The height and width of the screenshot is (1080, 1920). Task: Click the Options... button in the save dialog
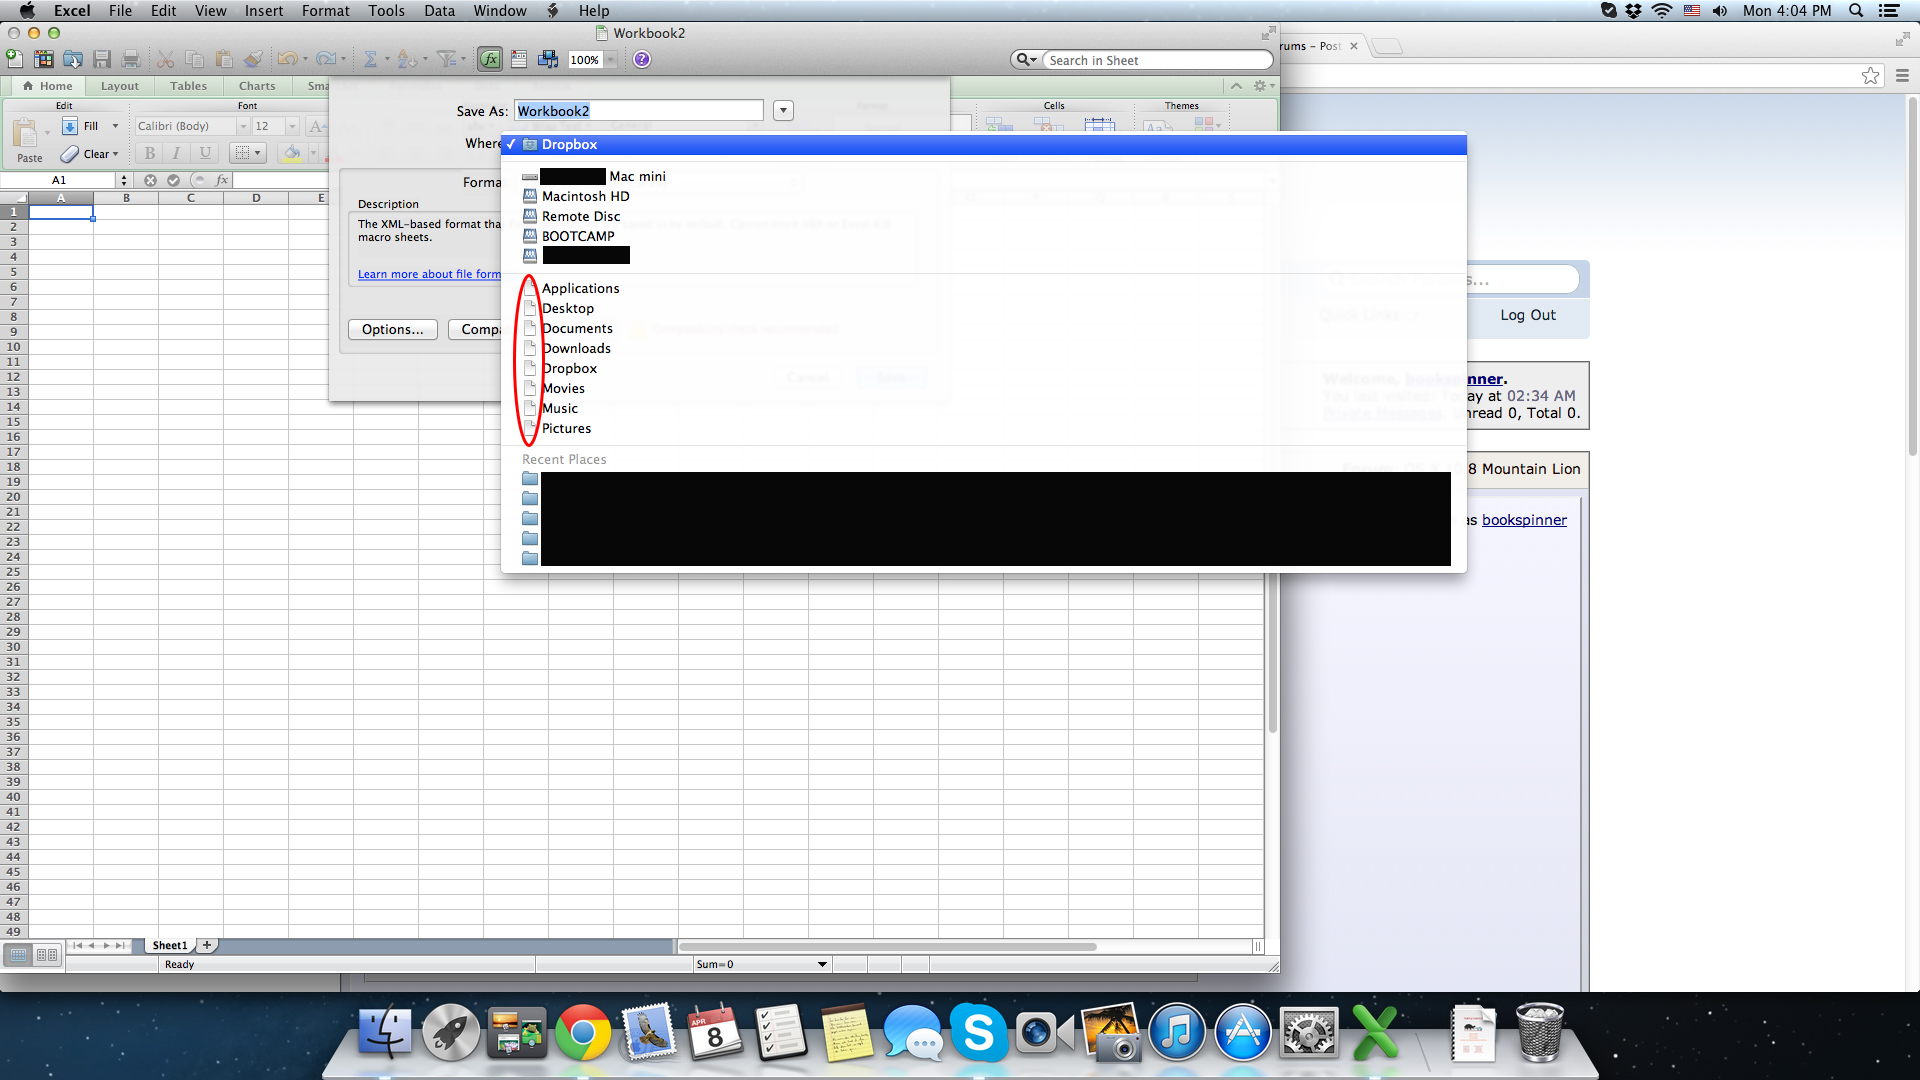click(392, 329)
